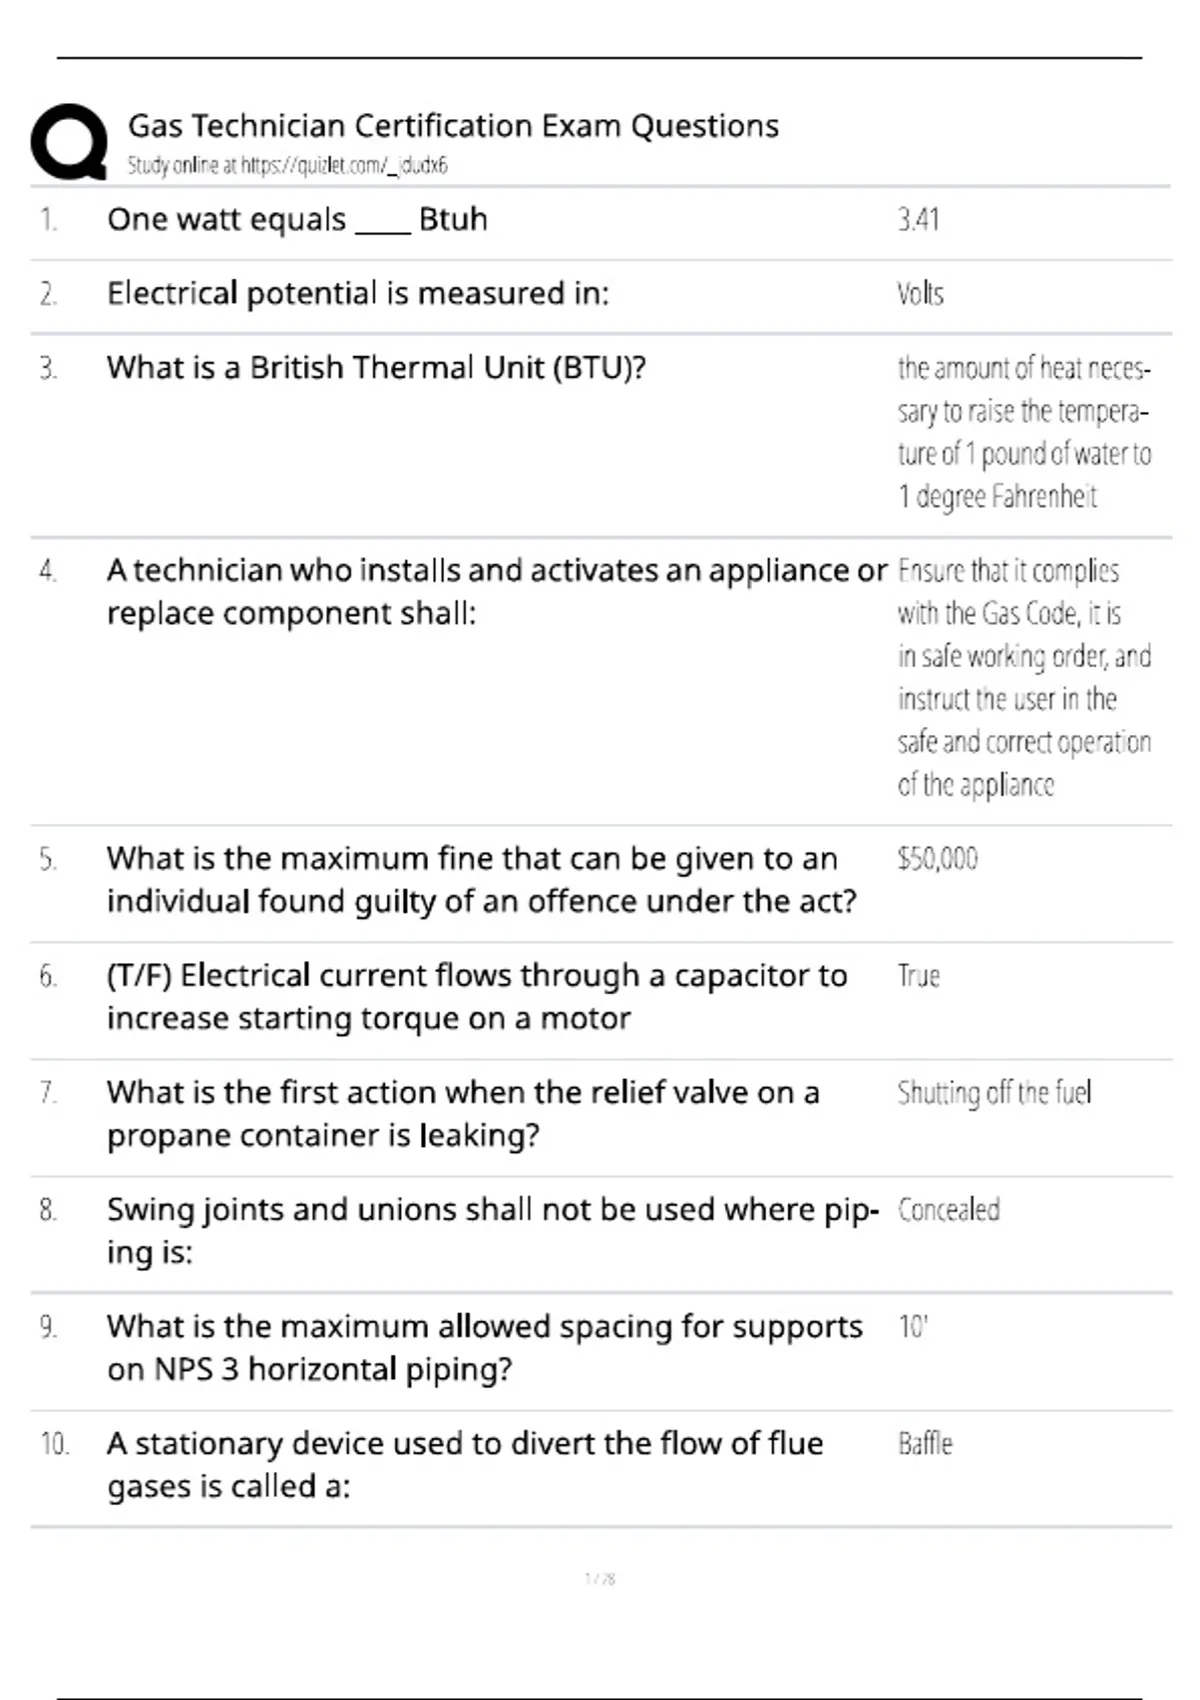This screenshot has height=1700, width=1200.
Task: Click the BTU definition answer text
Action: 1024,432
